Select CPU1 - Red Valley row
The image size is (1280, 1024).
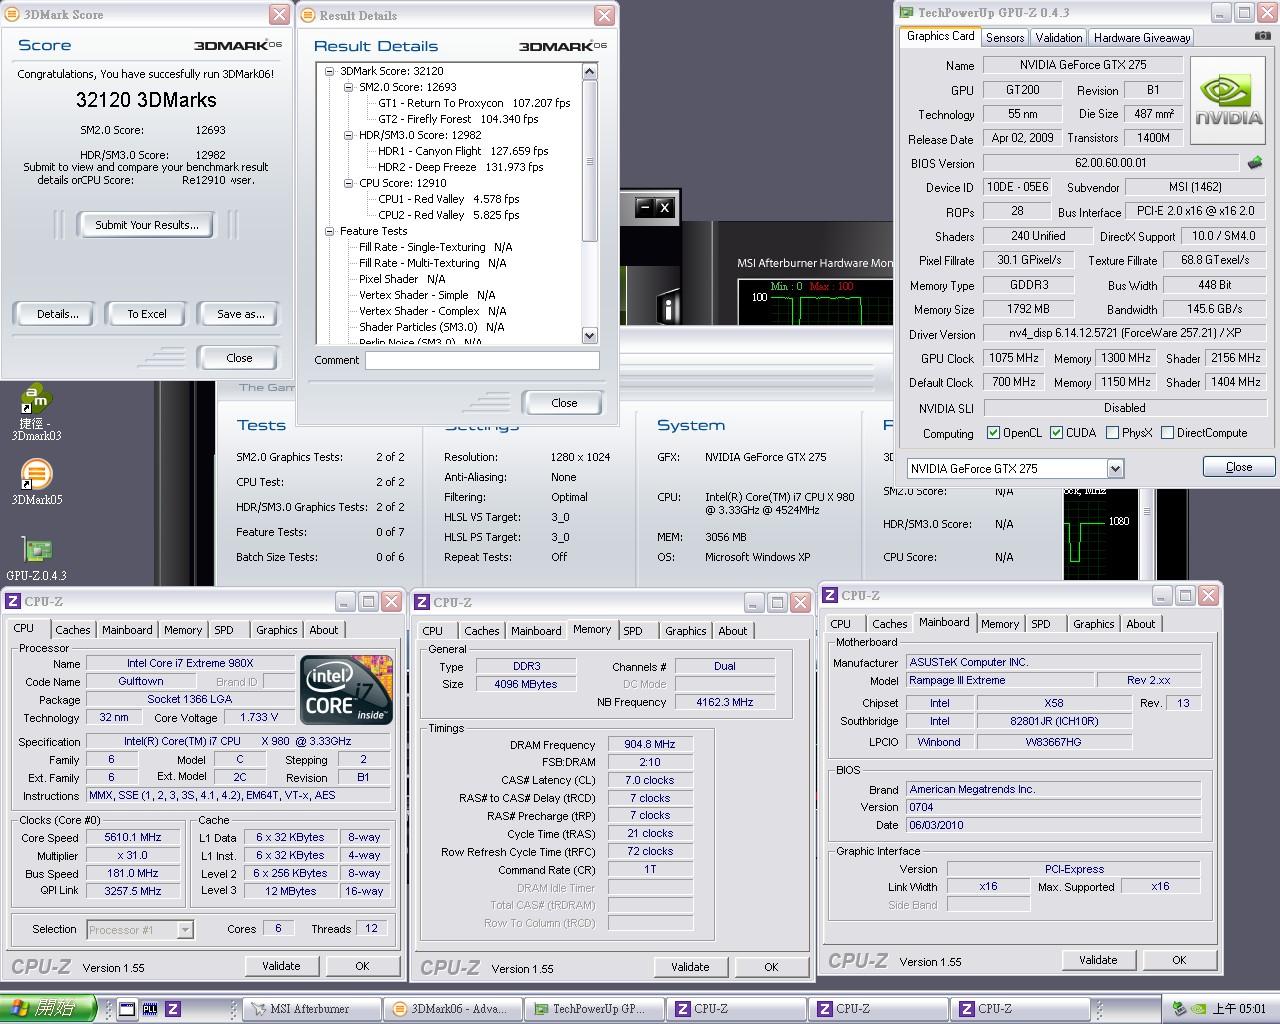click(x=449, y=199)
